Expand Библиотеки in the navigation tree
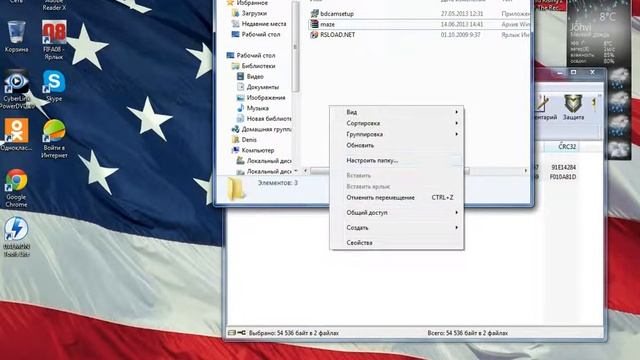The width and height of the screenshot is (640, 360). click(x=258, y=66)
